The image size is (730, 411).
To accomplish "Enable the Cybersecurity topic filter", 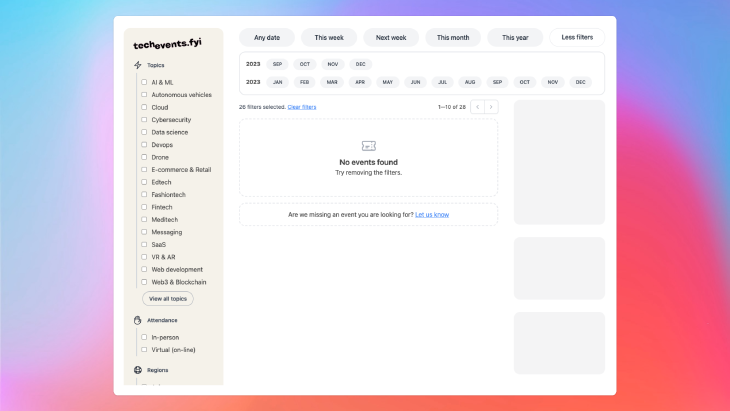I will 144,119.
